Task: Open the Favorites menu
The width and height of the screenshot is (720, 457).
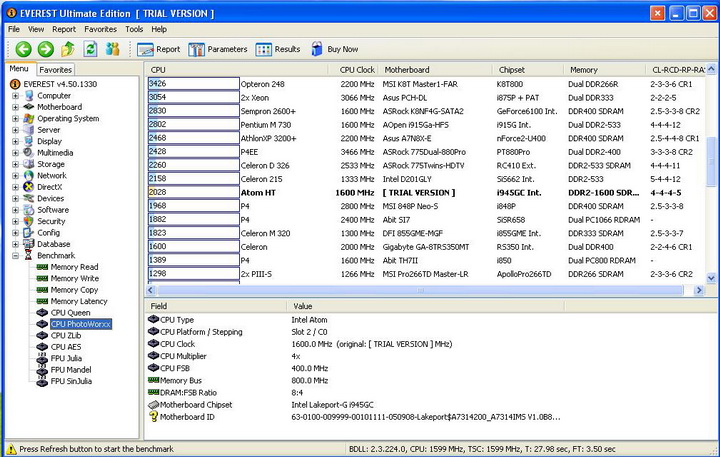Action: coord(100,29)
